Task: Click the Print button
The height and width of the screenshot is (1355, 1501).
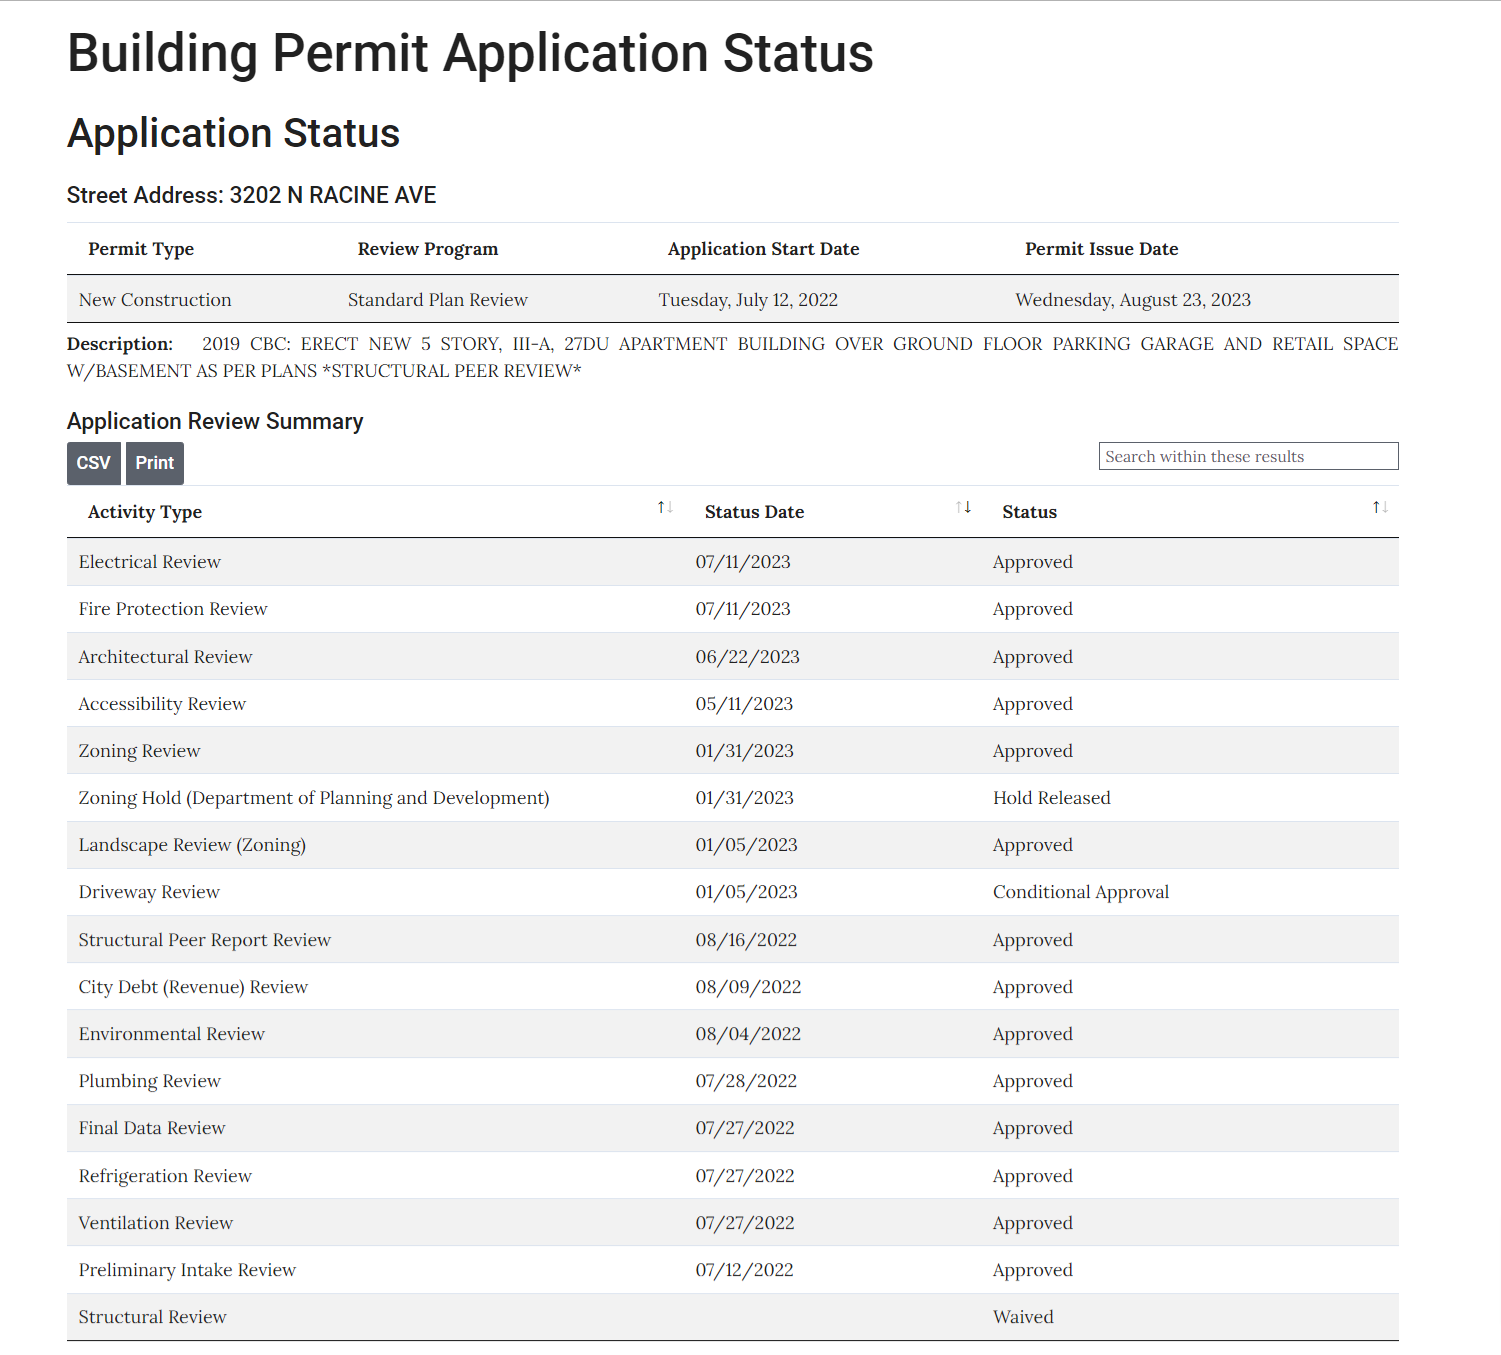Action: click(x=155, y=463)
